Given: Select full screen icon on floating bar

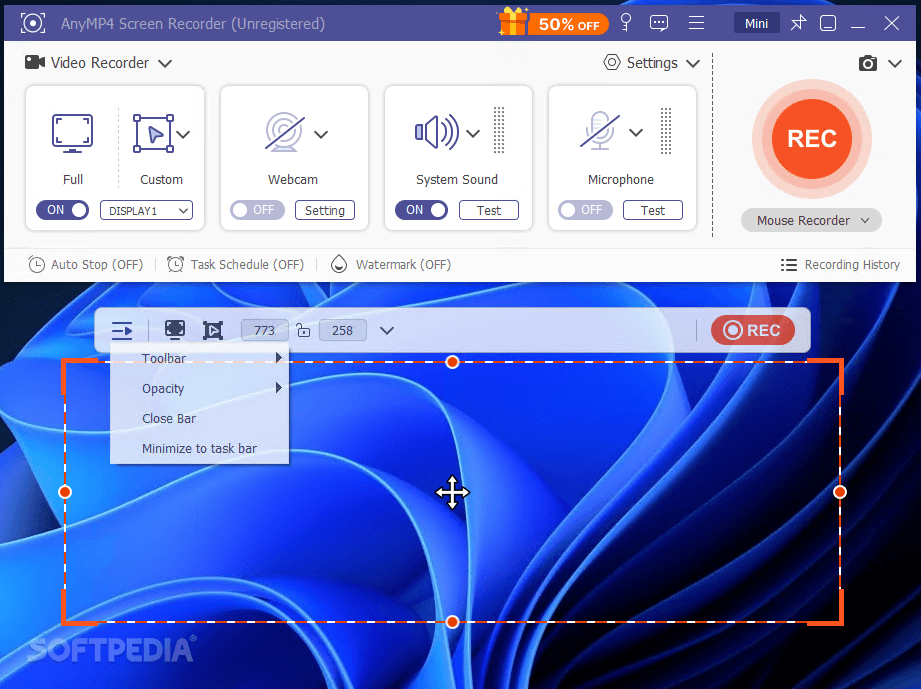Looking at the screenshot, I should [175, 330].
